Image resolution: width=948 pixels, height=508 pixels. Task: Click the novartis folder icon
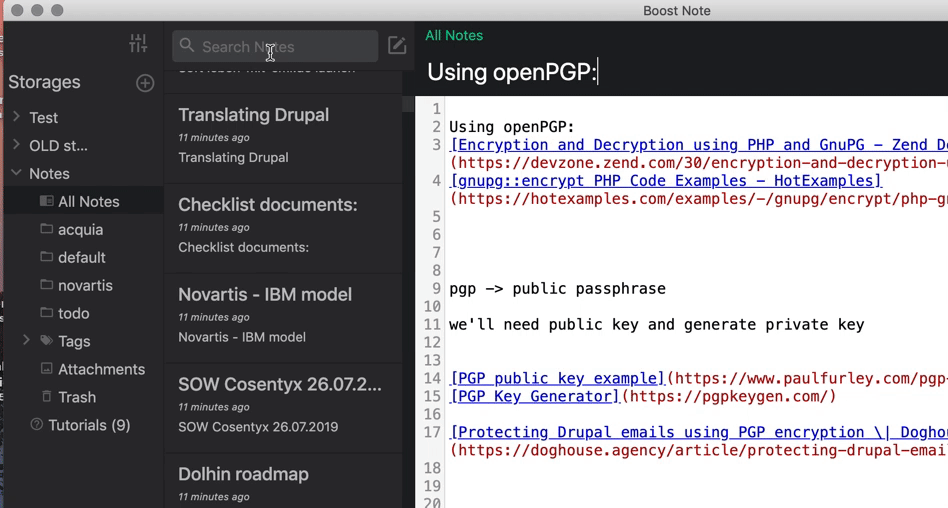47,284
